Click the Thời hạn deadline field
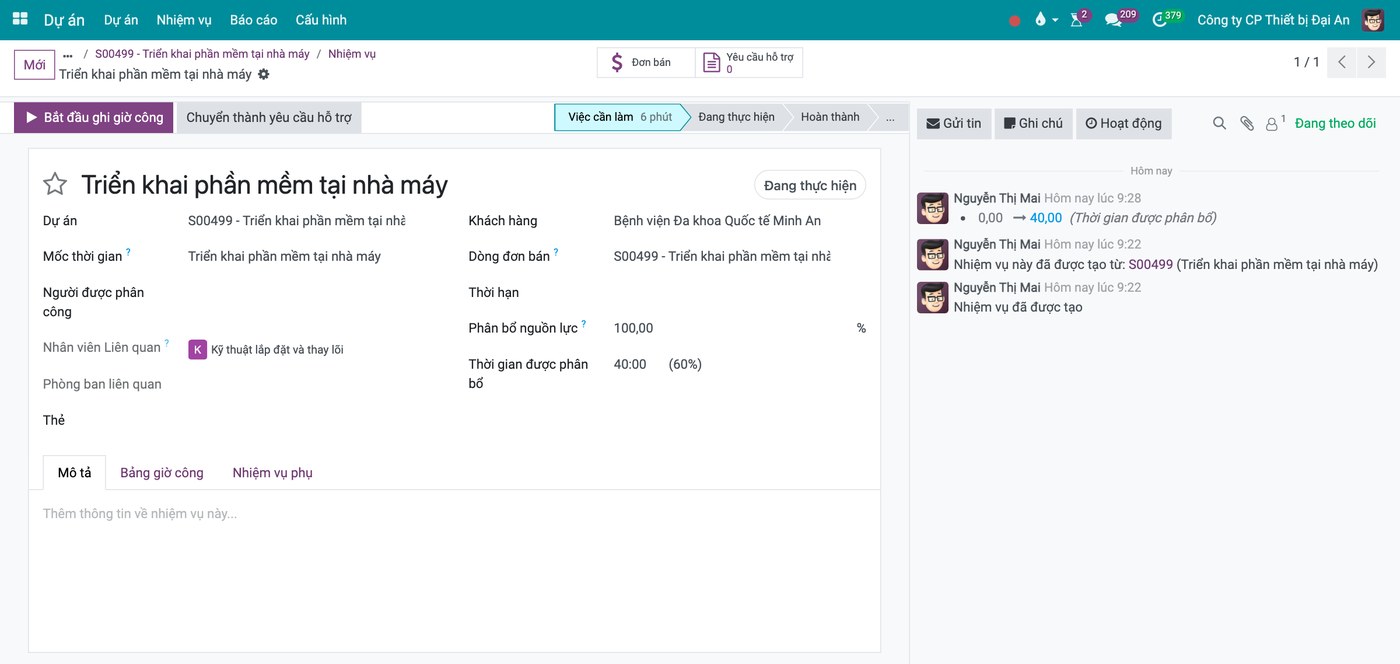Image resolution: width=1400 pixels, height=664 pixels. 740,292
